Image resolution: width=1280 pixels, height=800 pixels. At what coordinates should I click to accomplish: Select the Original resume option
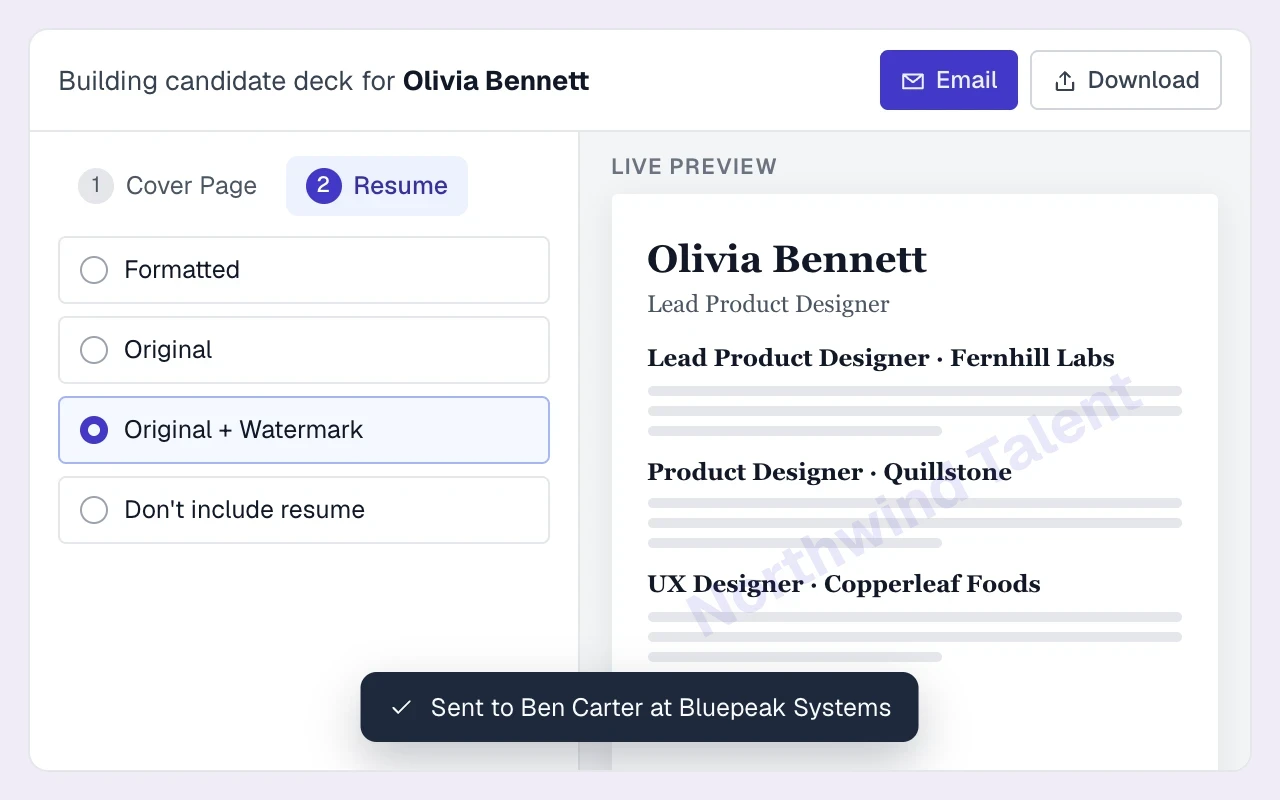click(x=304, y=350)
